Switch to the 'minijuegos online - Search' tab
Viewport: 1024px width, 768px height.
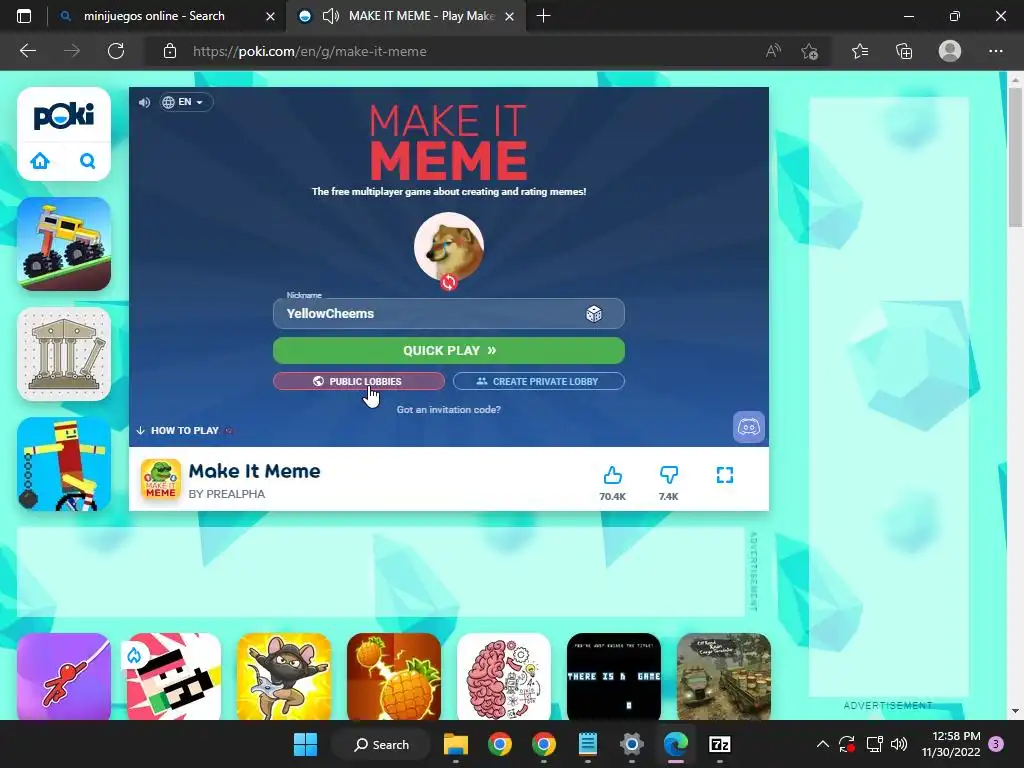point(154,16)
